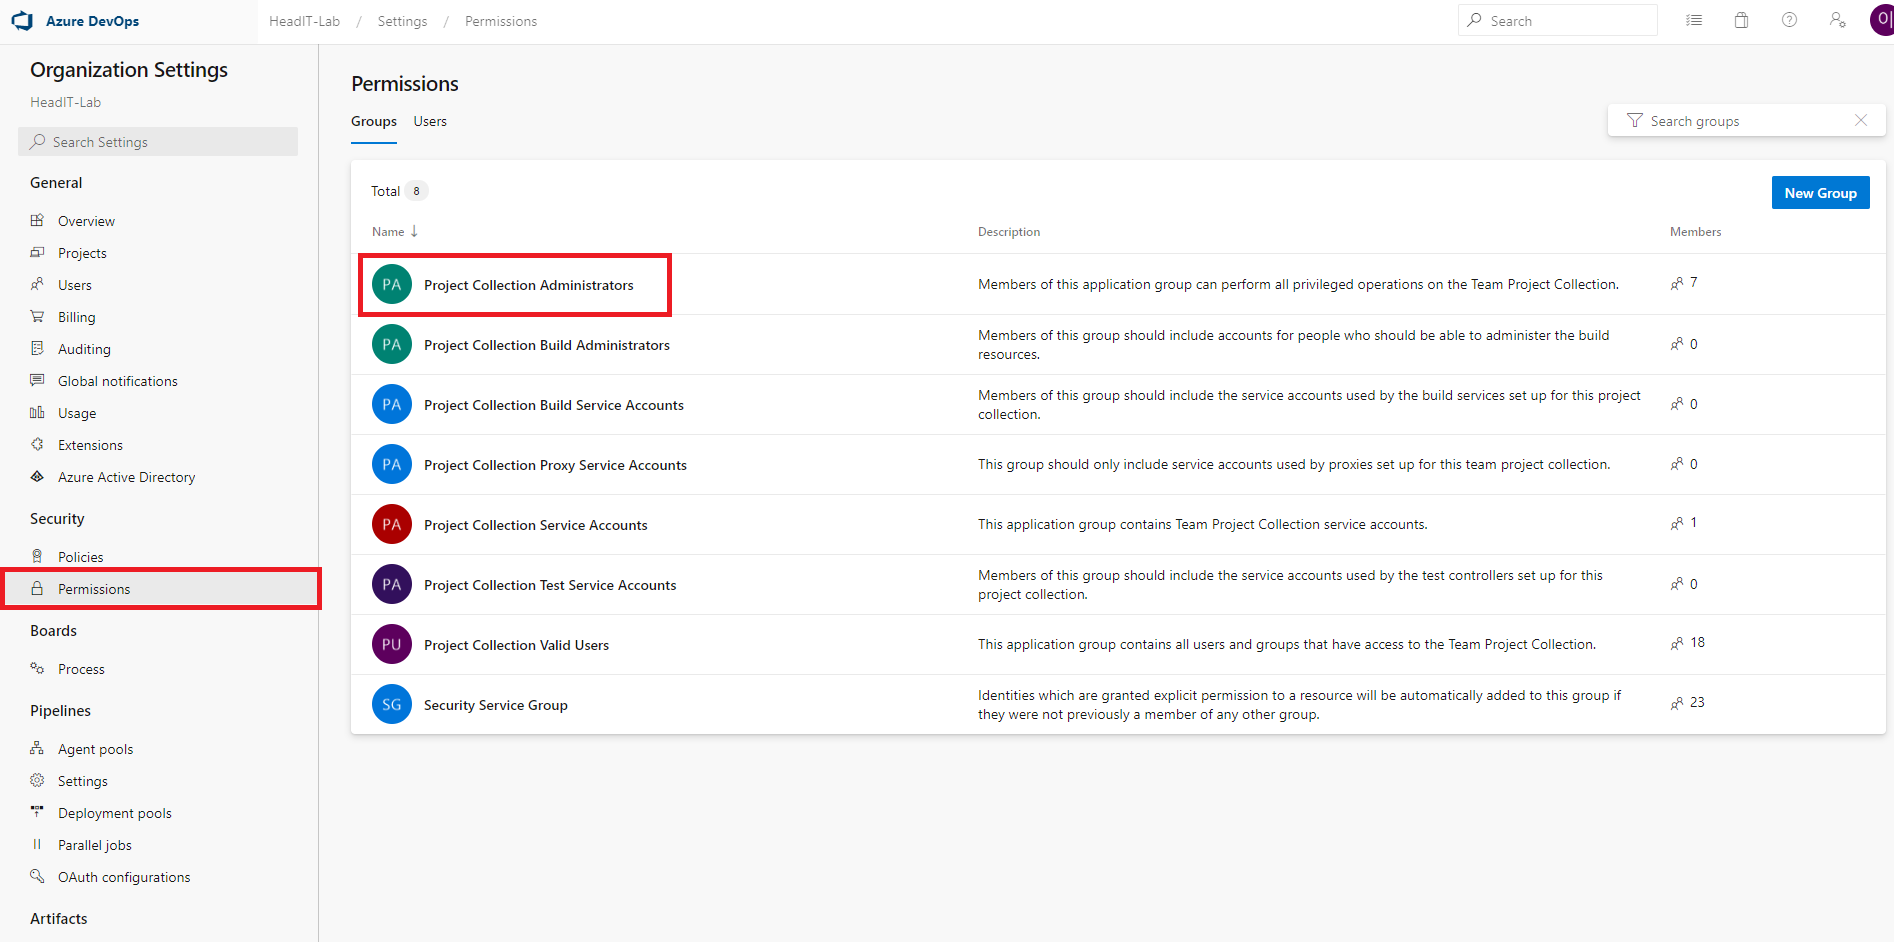Click the Billing cart icon
This screenshot has height=942, width=1894.
point(37,316)
